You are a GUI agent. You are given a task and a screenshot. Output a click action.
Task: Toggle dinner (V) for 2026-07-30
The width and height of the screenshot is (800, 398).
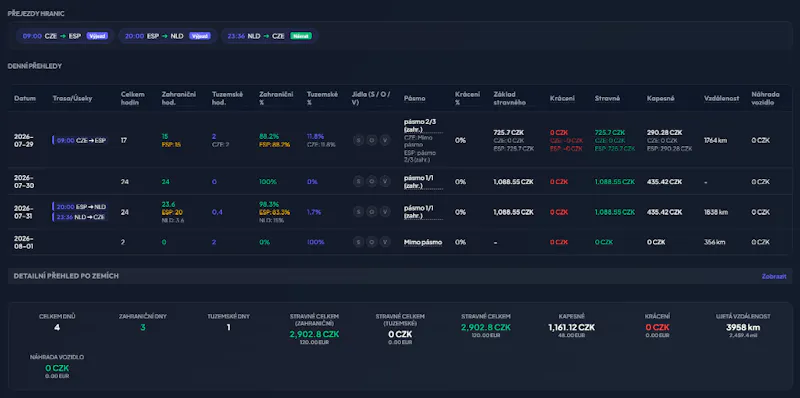click(x=385, y=182)
